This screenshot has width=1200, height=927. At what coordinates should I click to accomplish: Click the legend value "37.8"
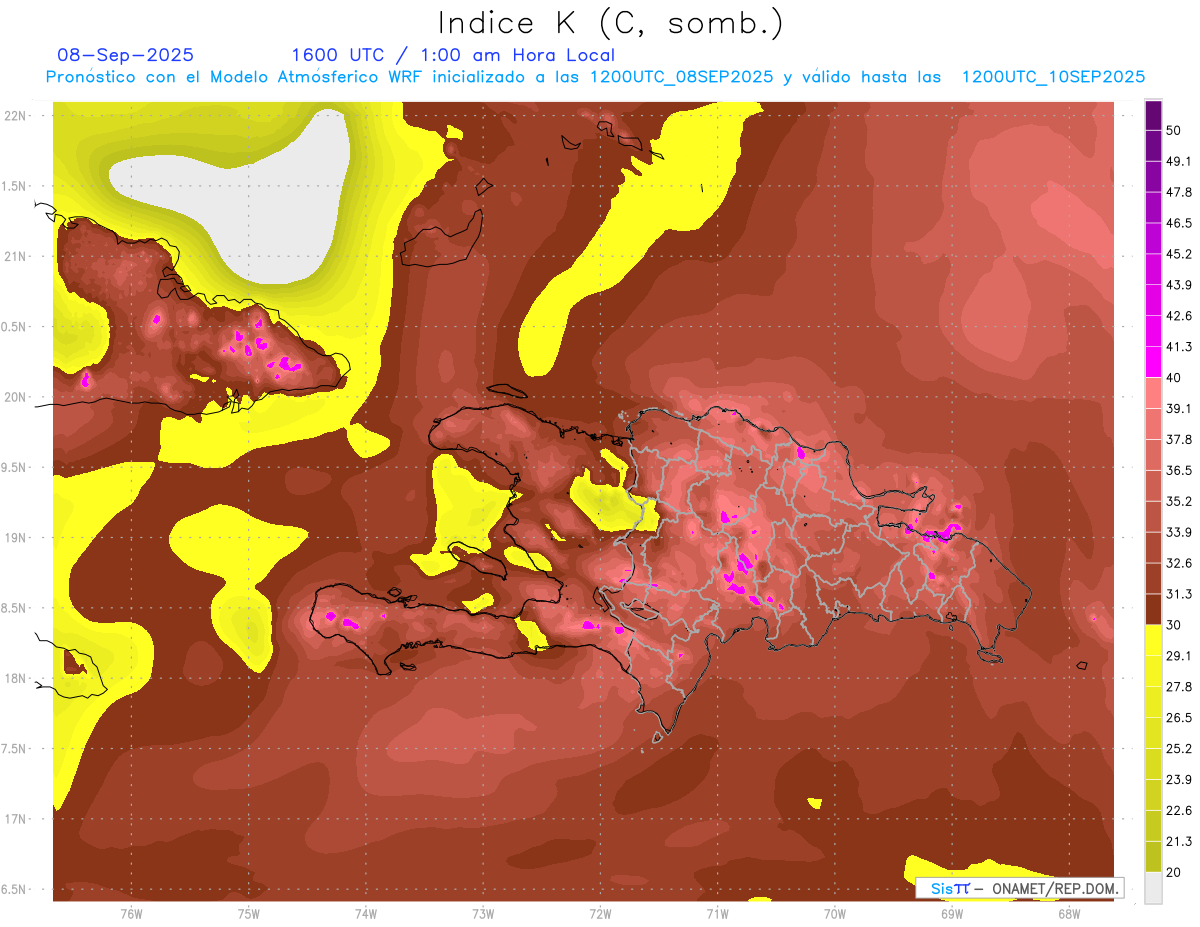[x=1178, y=439]
